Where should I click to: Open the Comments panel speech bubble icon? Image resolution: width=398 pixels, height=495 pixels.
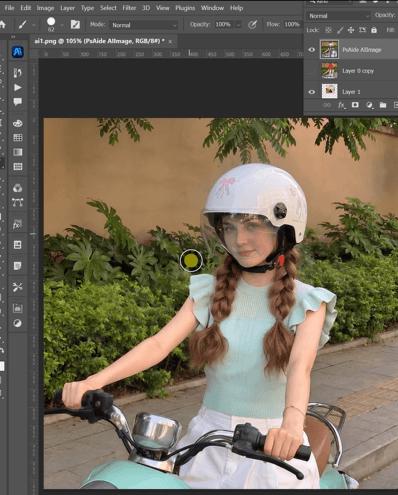click(x=17, y=102)
